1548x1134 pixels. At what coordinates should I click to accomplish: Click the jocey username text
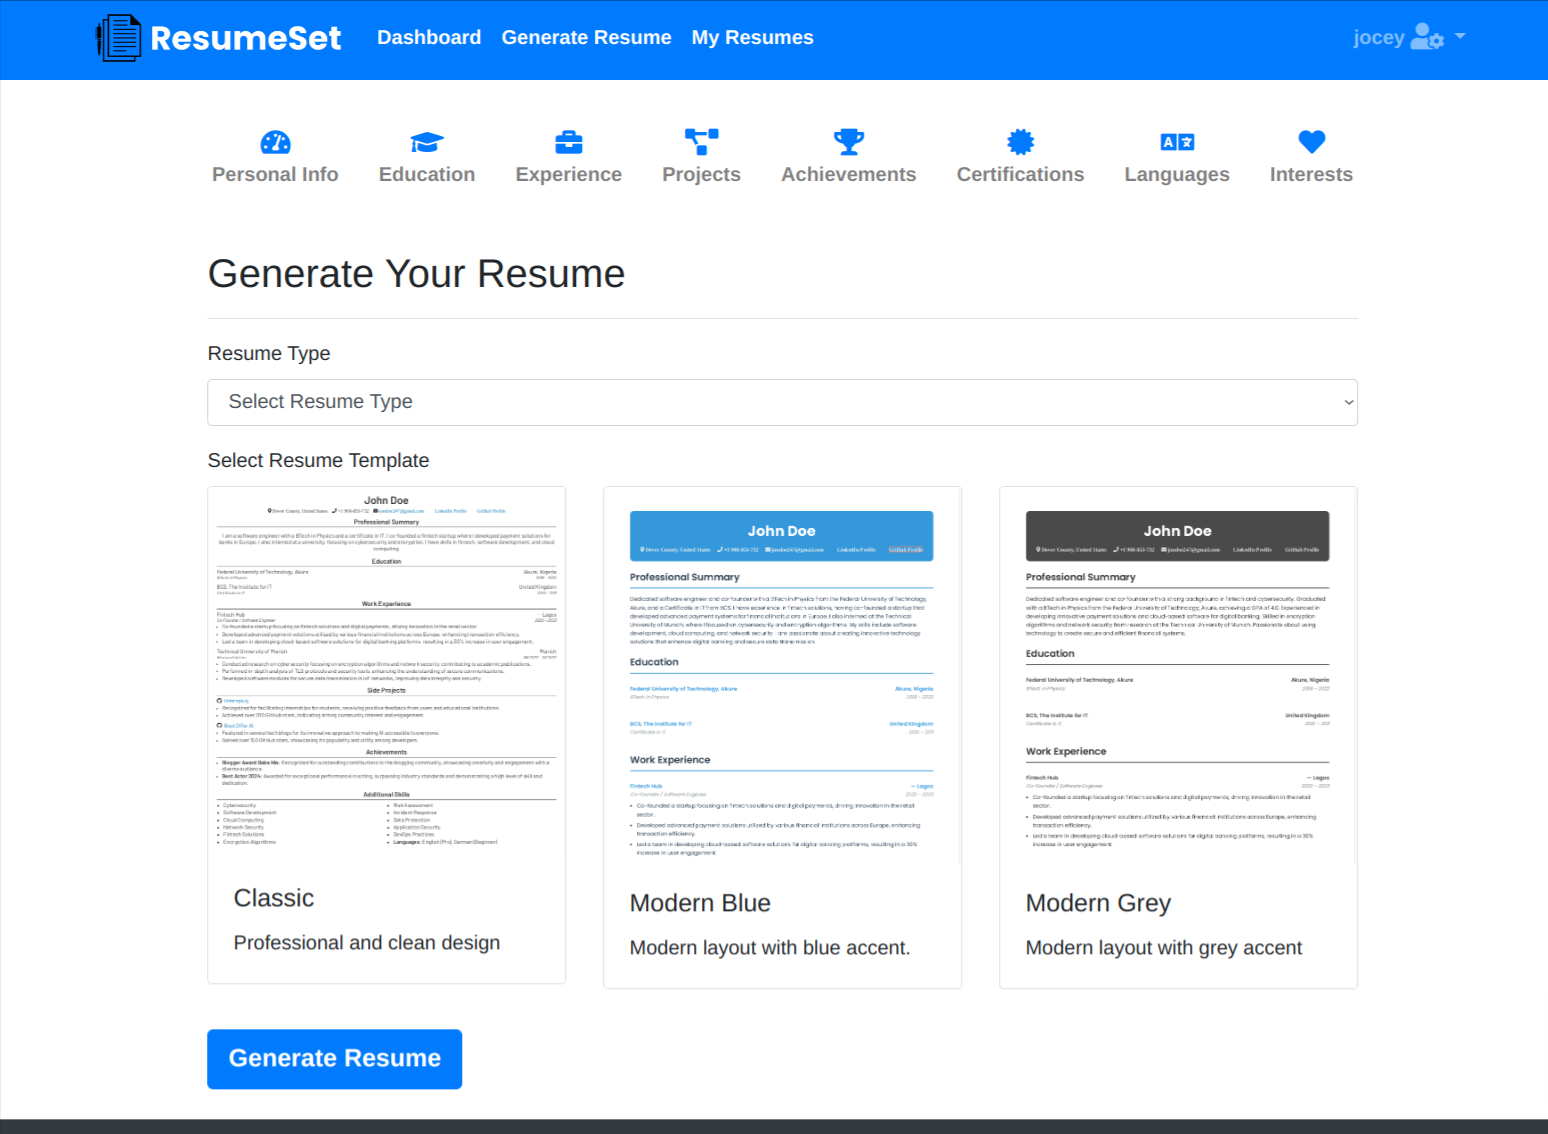[x=1379, y=38]
